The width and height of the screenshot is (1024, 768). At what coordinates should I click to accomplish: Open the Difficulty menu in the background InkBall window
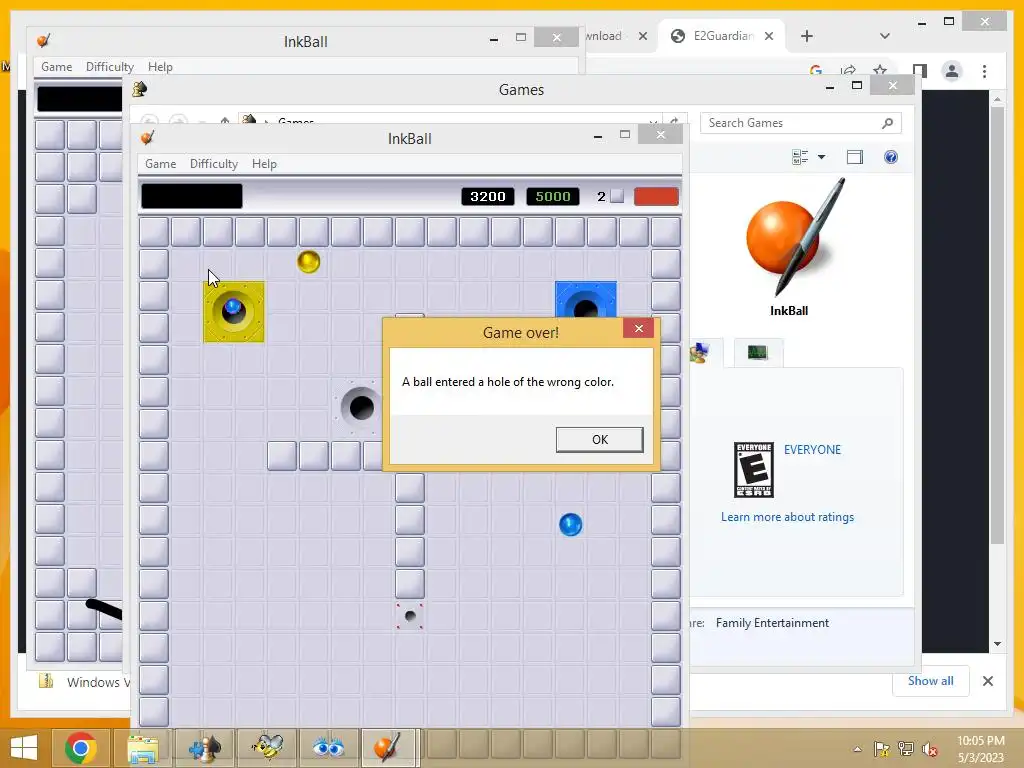[110, 67]
